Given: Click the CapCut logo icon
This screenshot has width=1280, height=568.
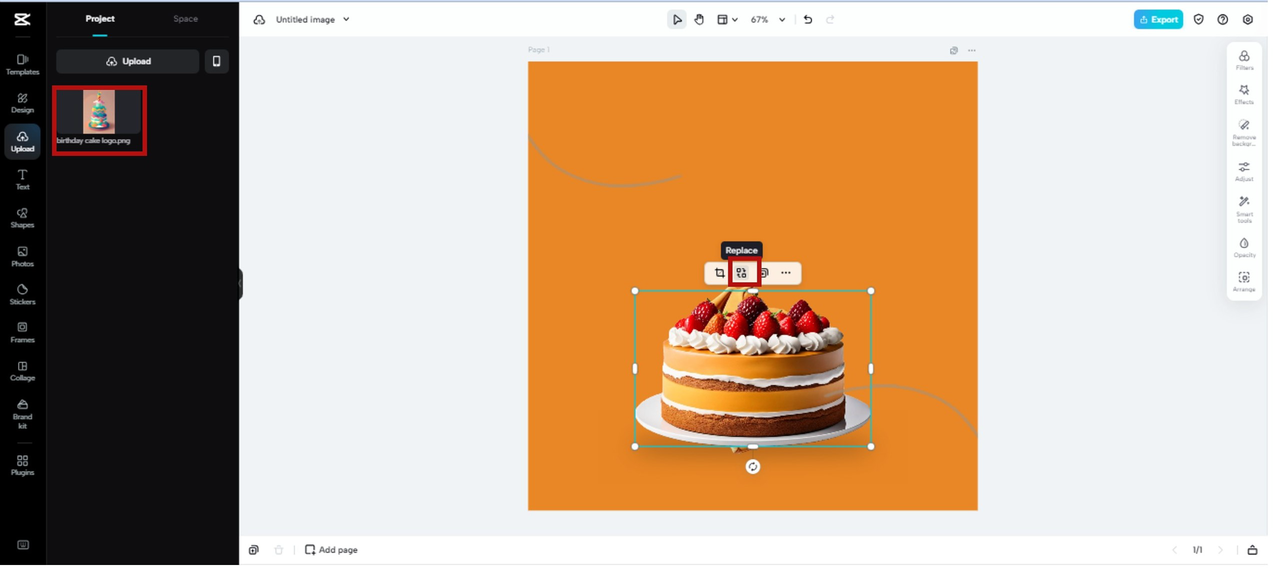Looking at the screenshot, I should click(x=22, y=19).
